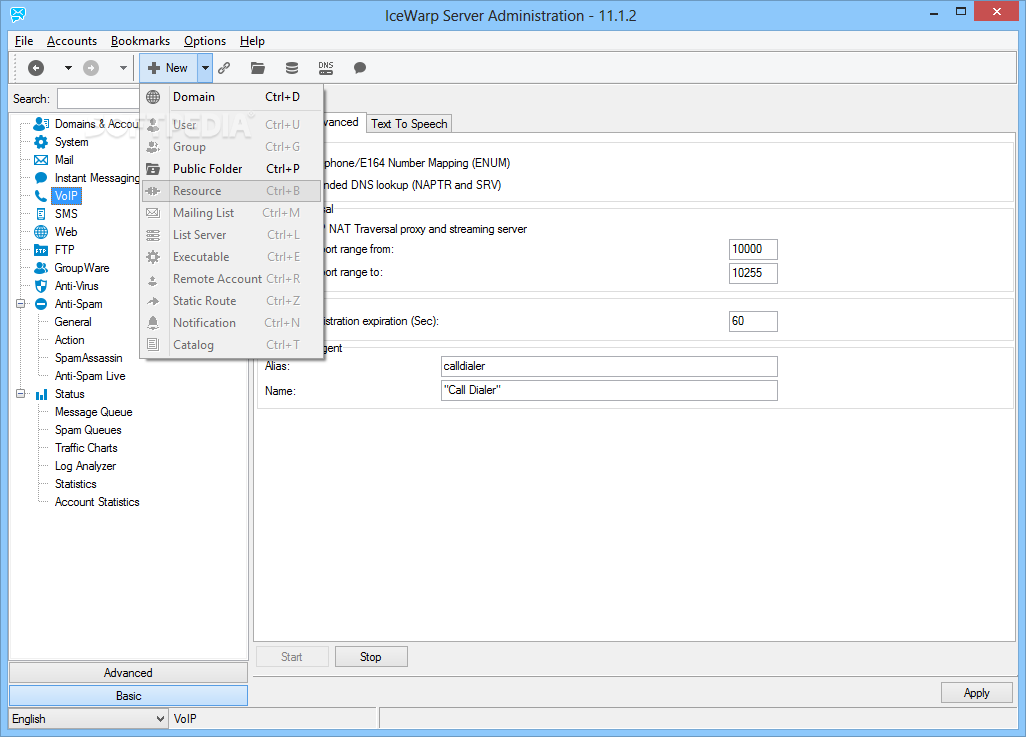Click the VoIP phone icon
The width and height of the screenshot is (1026, 737).
pos(41,196)
